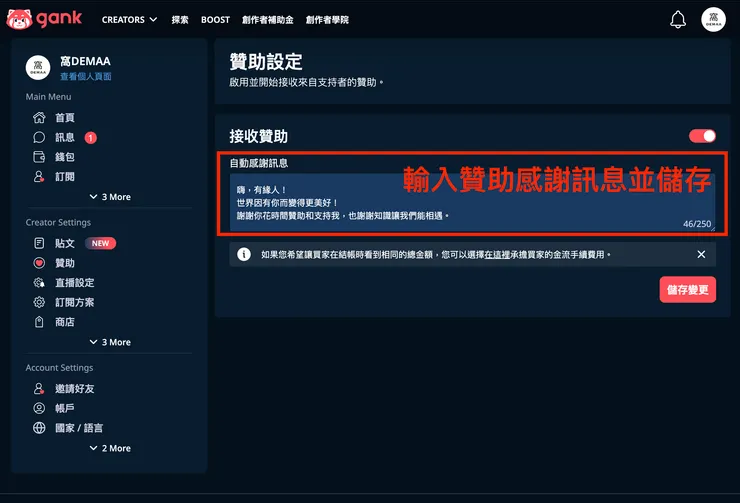This screenshot has height=503, width=740.
Task: Click the globe icon beside 國家 / 語言
Action: [x=39, y=428]
